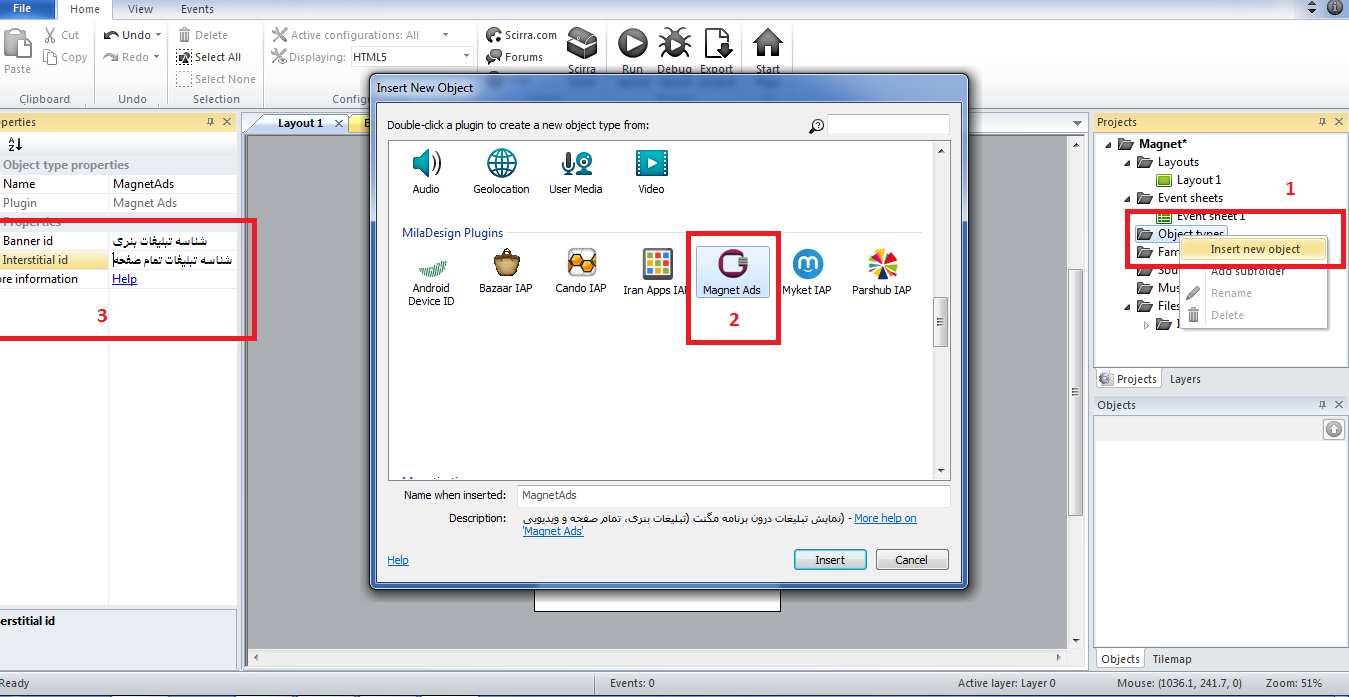Choose the Bazaar IAP plugin
This screenshot has width=1349, height=697.
(x=506, y=271)
